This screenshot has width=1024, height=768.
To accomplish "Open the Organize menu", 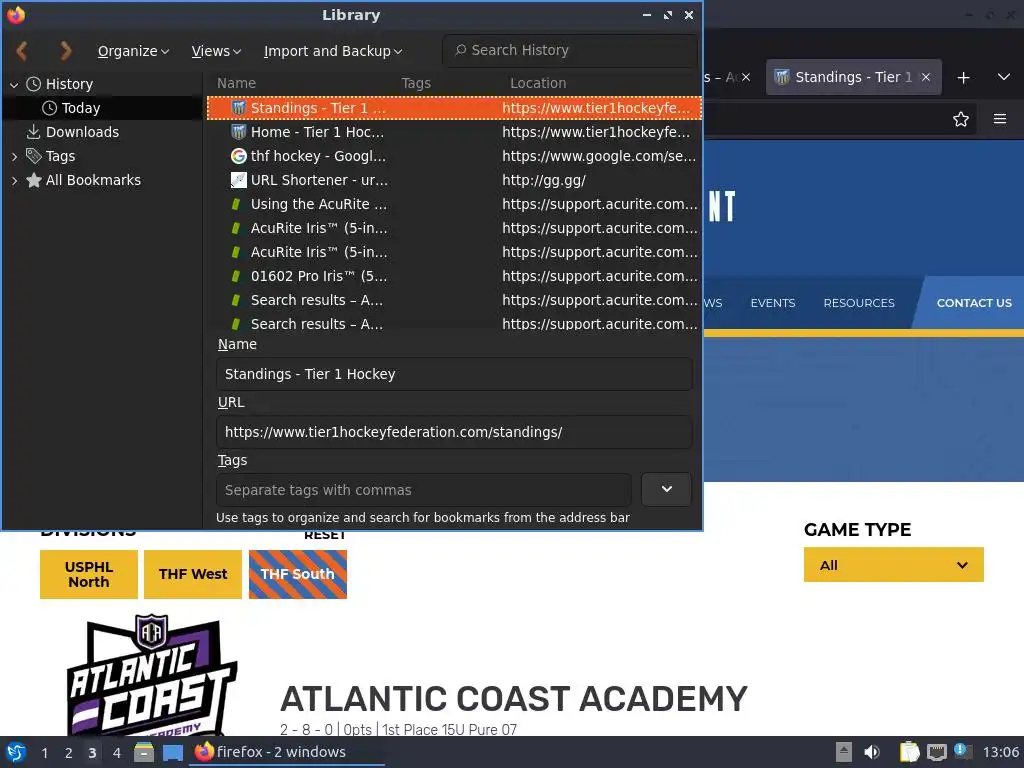I will pos(133,51).
